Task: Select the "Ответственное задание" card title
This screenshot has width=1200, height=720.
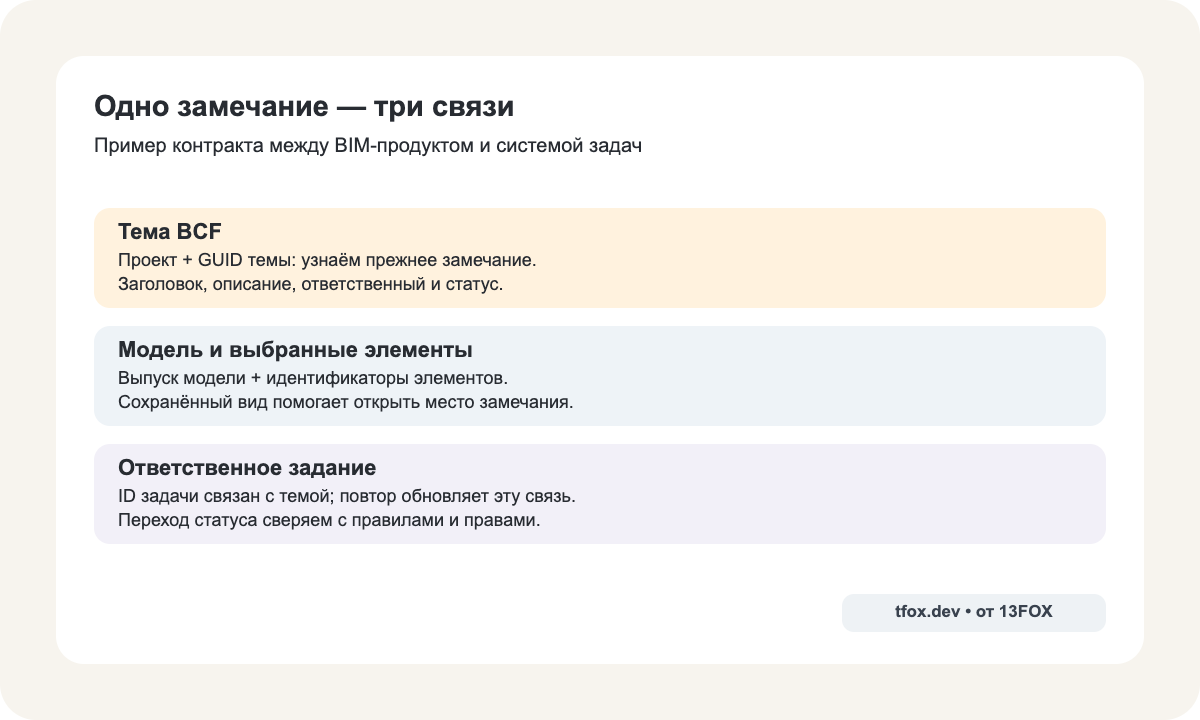Action: [x=247, y=468]
